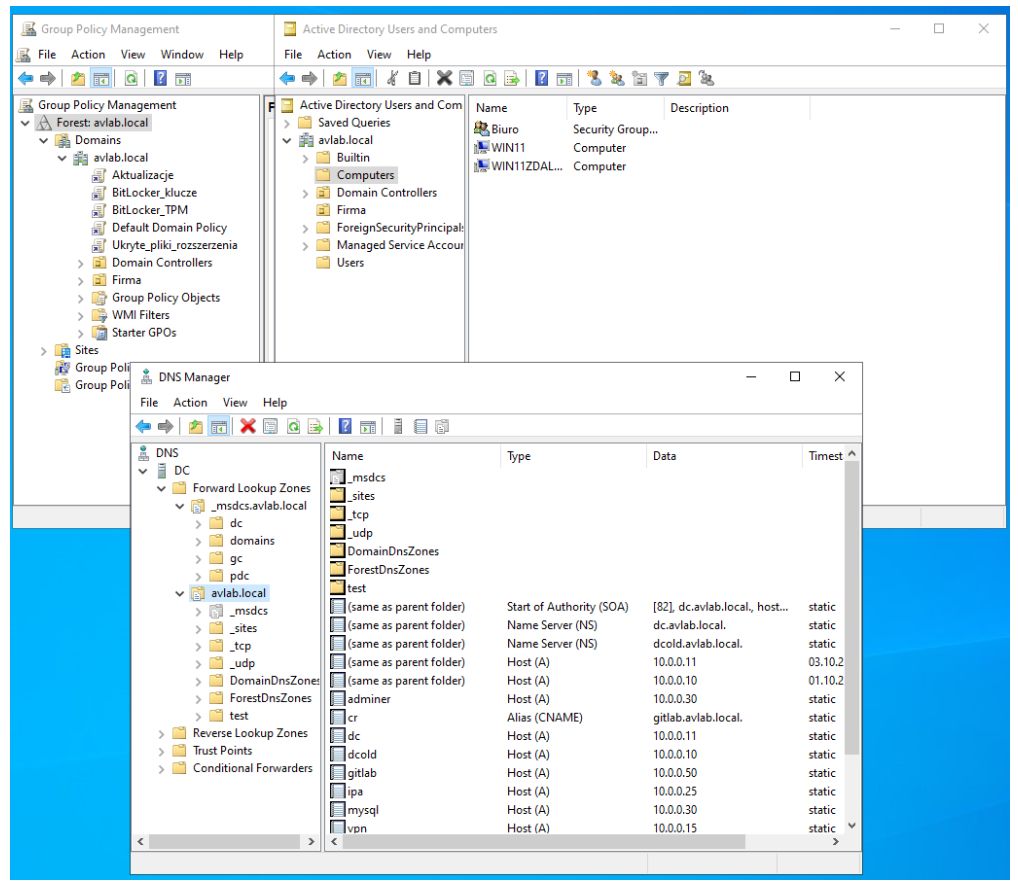Image resolution: width=1018 pixels, height=888 pixels.
Task: Click the Cut scissors icon in Active Directory toolbar
Action: tap(392, 79)
